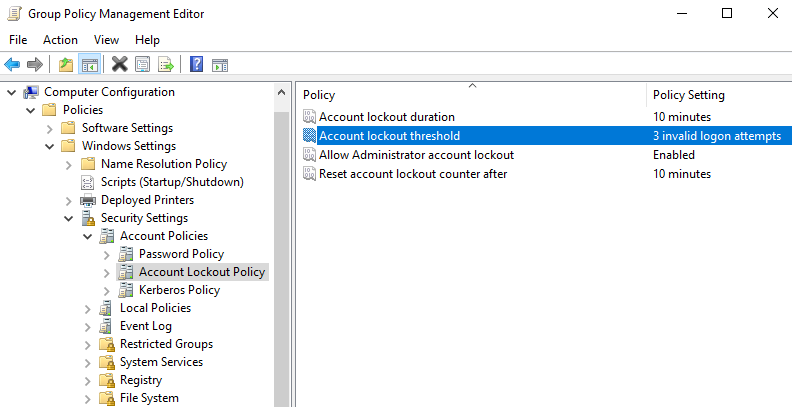Click the Kerberos Policy icon
792x407 pixels.
(125, 290)
